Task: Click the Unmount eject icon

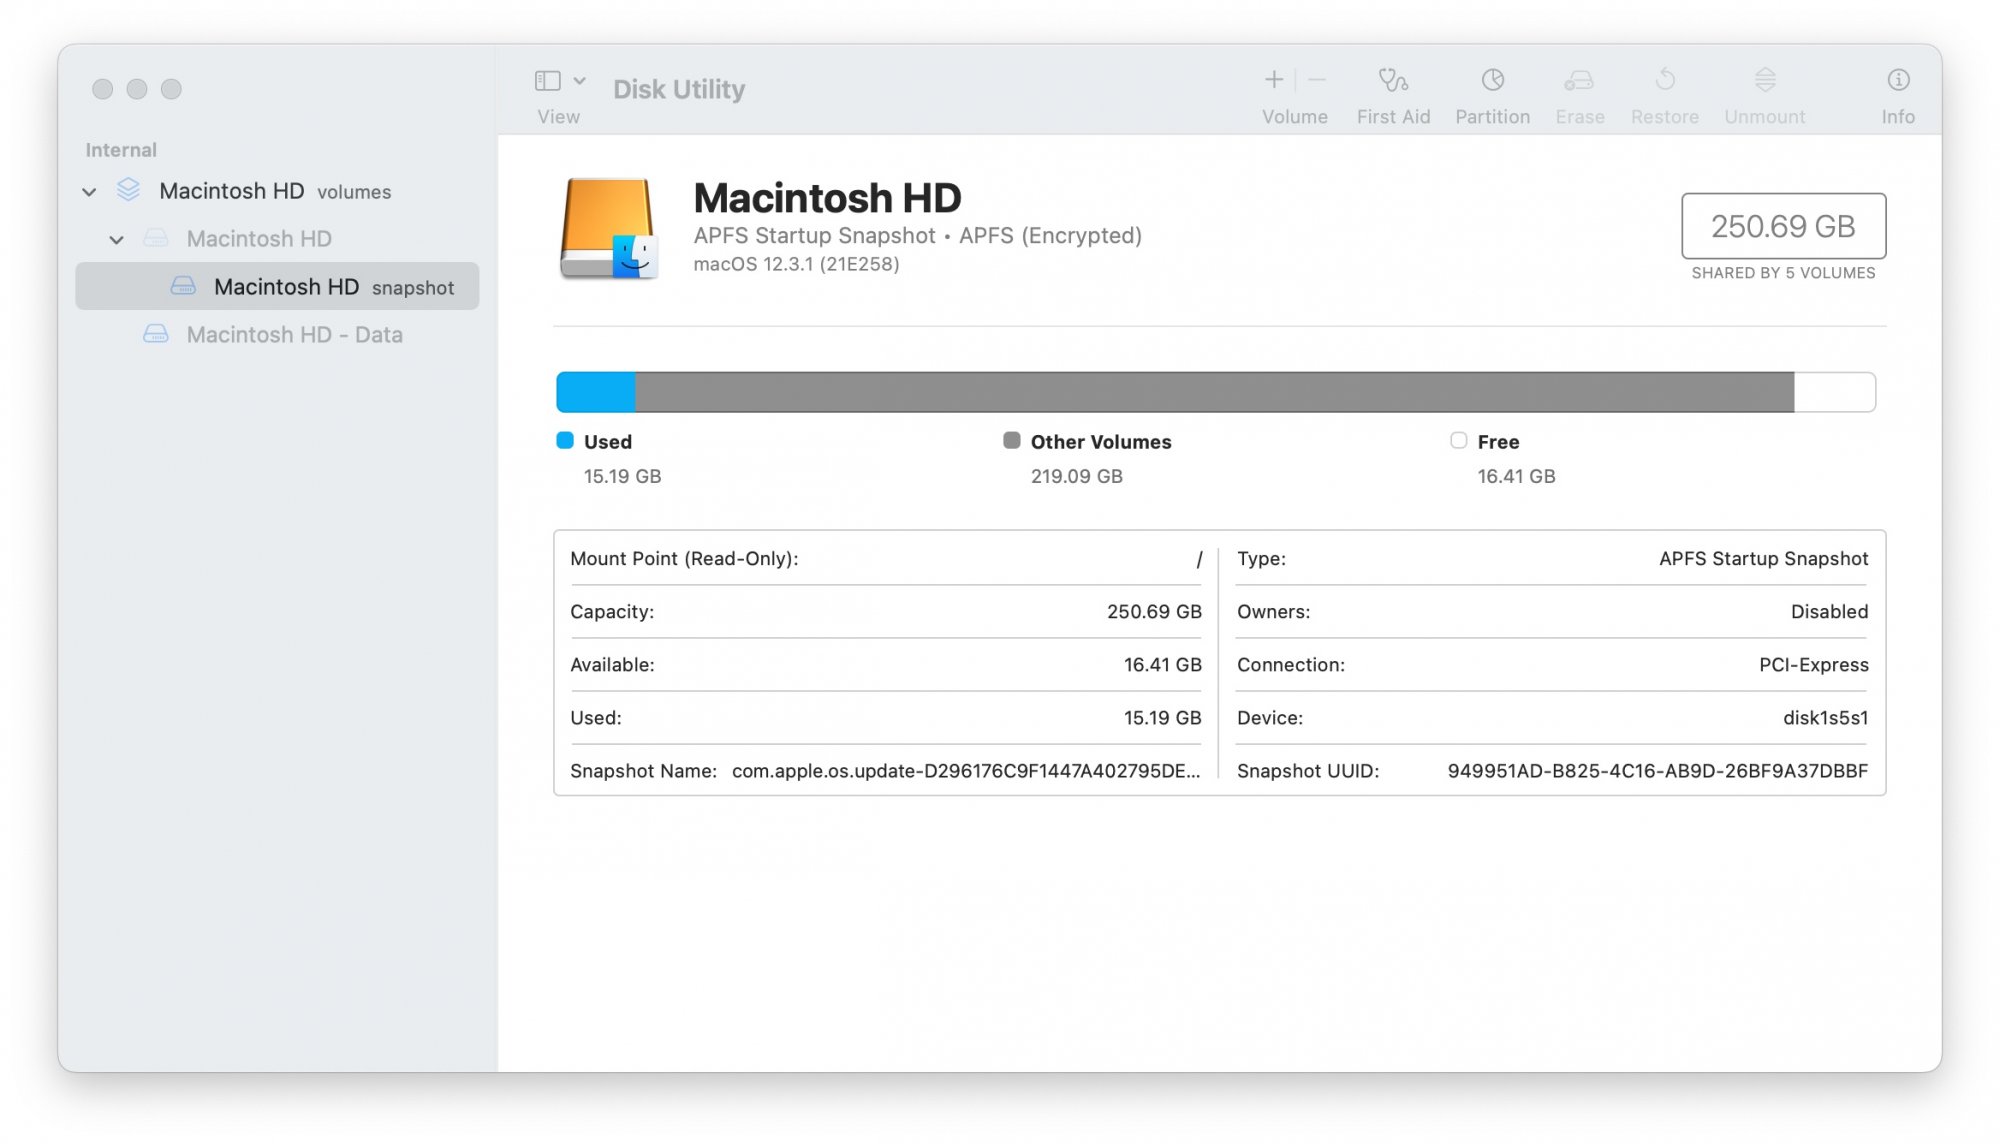Action: tap(1765, 79)
